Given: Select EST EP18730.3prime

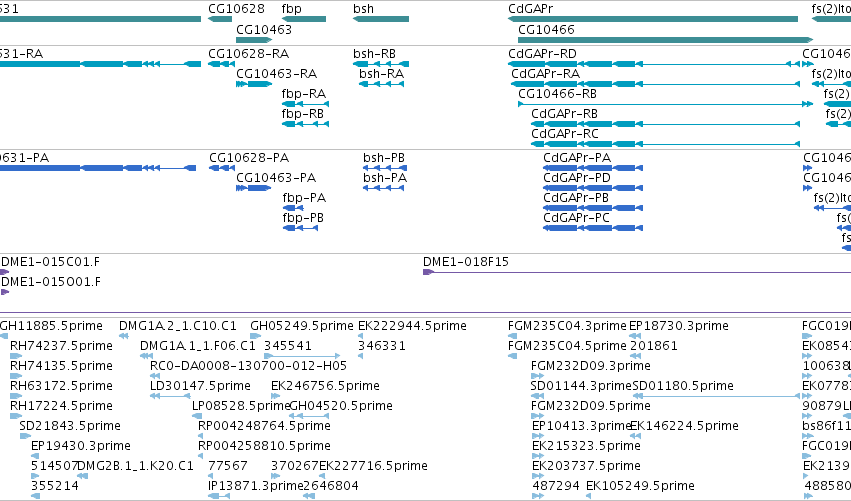Looking at the screenshot, I should (x=678, y=326).
